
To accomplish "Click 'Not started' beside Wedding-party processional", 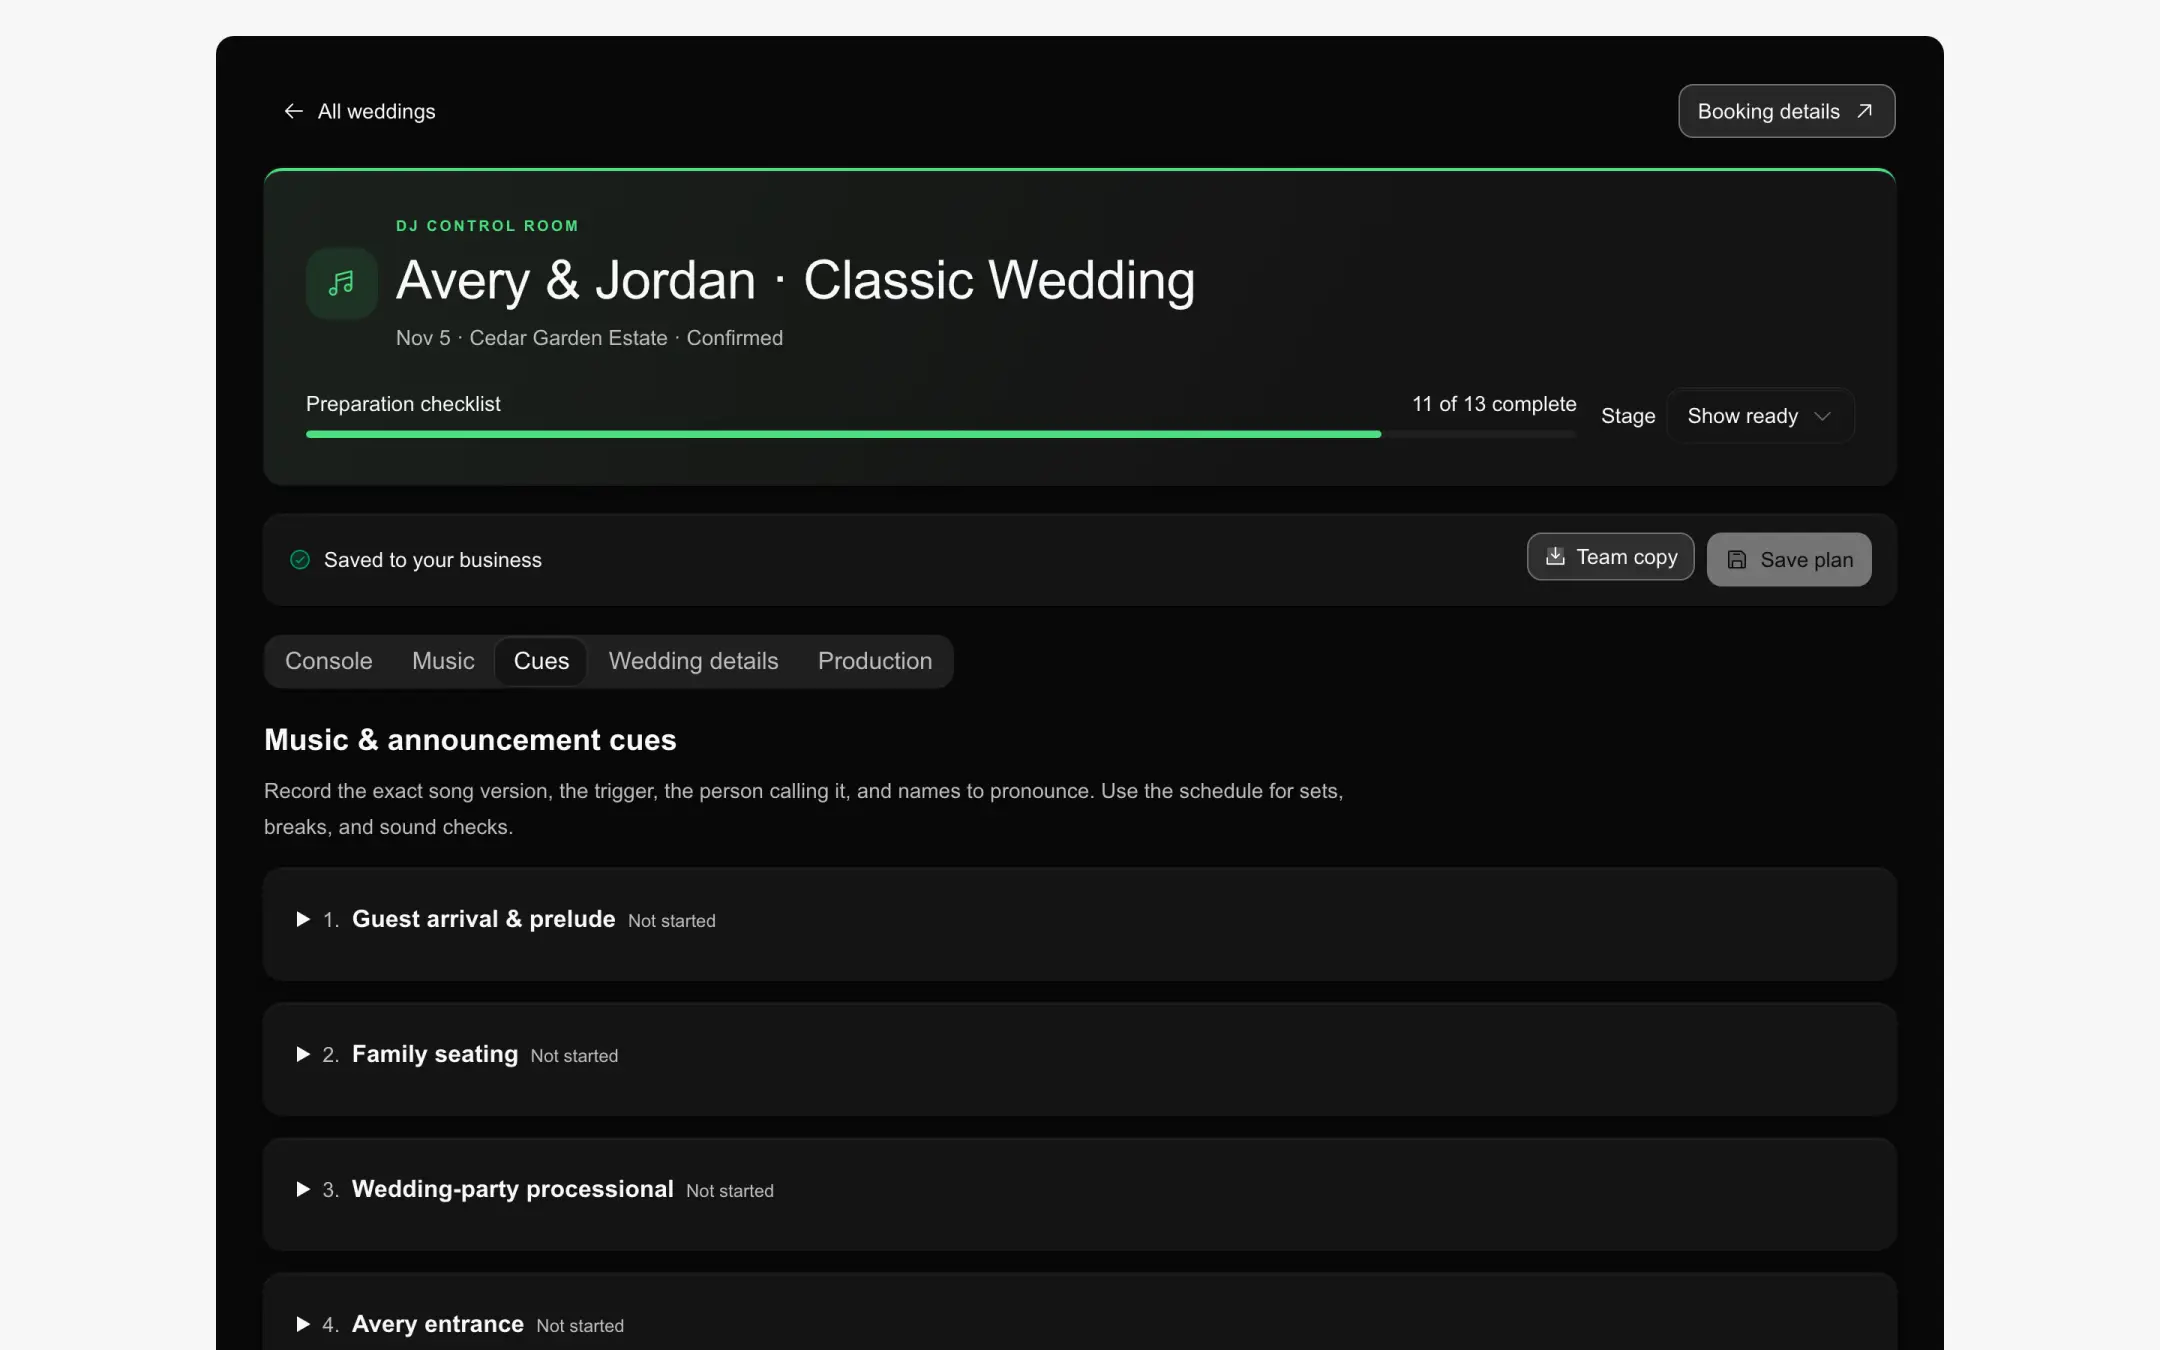I will click(730, 1191).
